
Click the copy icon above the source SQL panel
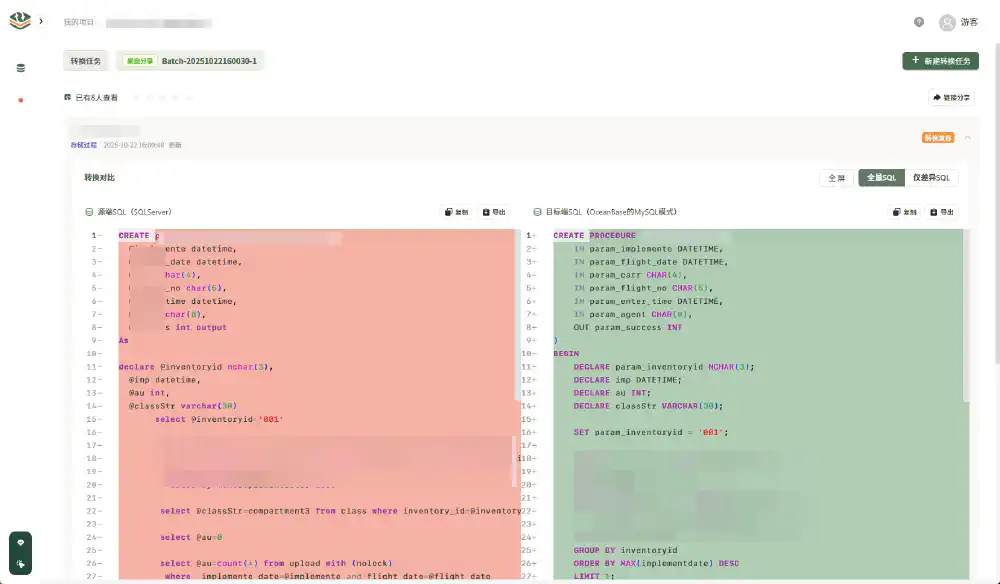click(448, 212)
